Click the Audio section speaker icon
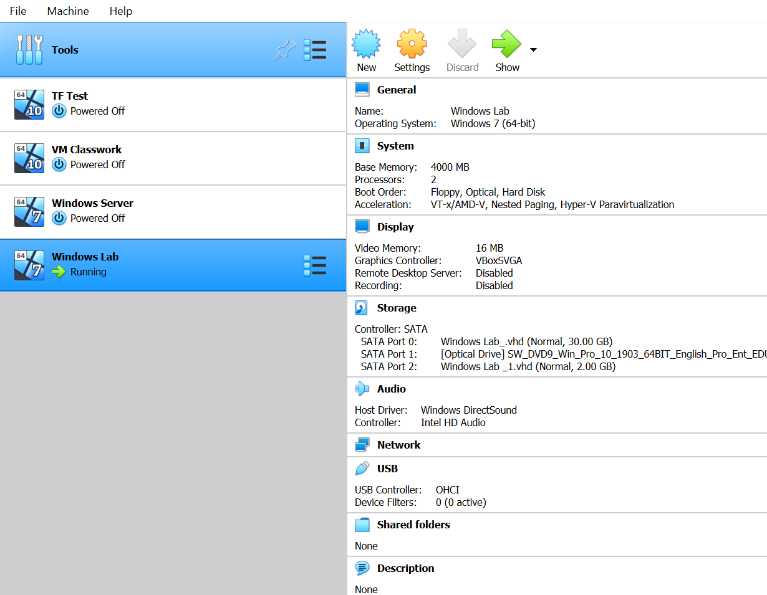This screenshot has height=595, width=767. 362,389
